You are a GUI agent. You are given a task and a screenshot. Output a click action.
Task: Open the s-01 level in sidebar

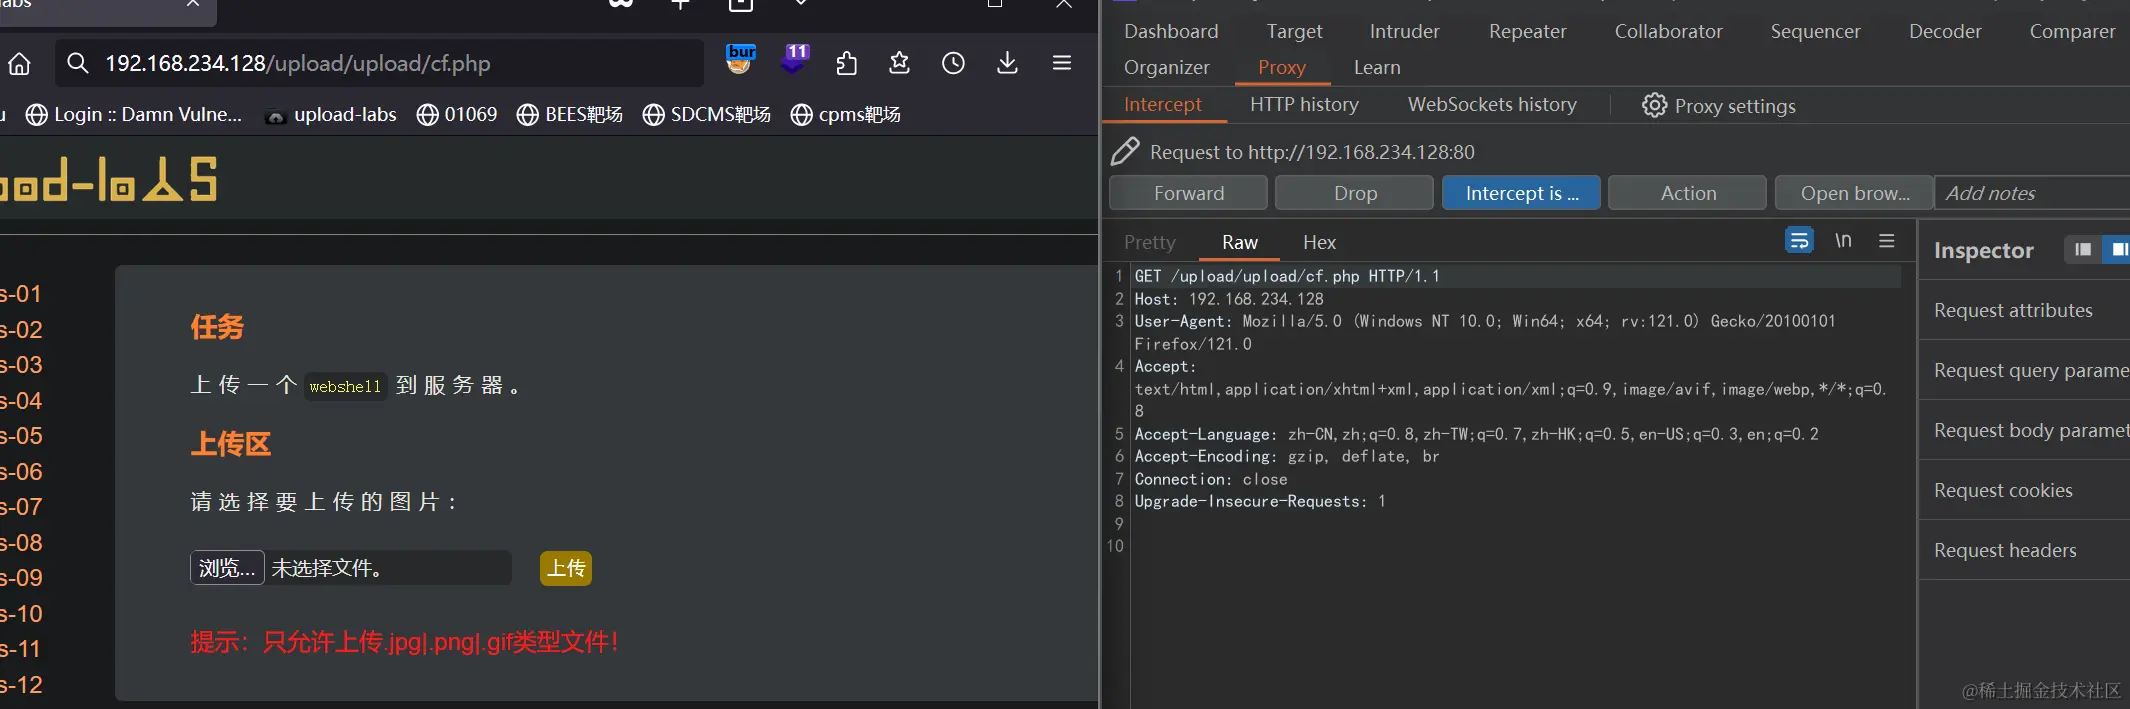click(x=21, y=294)
